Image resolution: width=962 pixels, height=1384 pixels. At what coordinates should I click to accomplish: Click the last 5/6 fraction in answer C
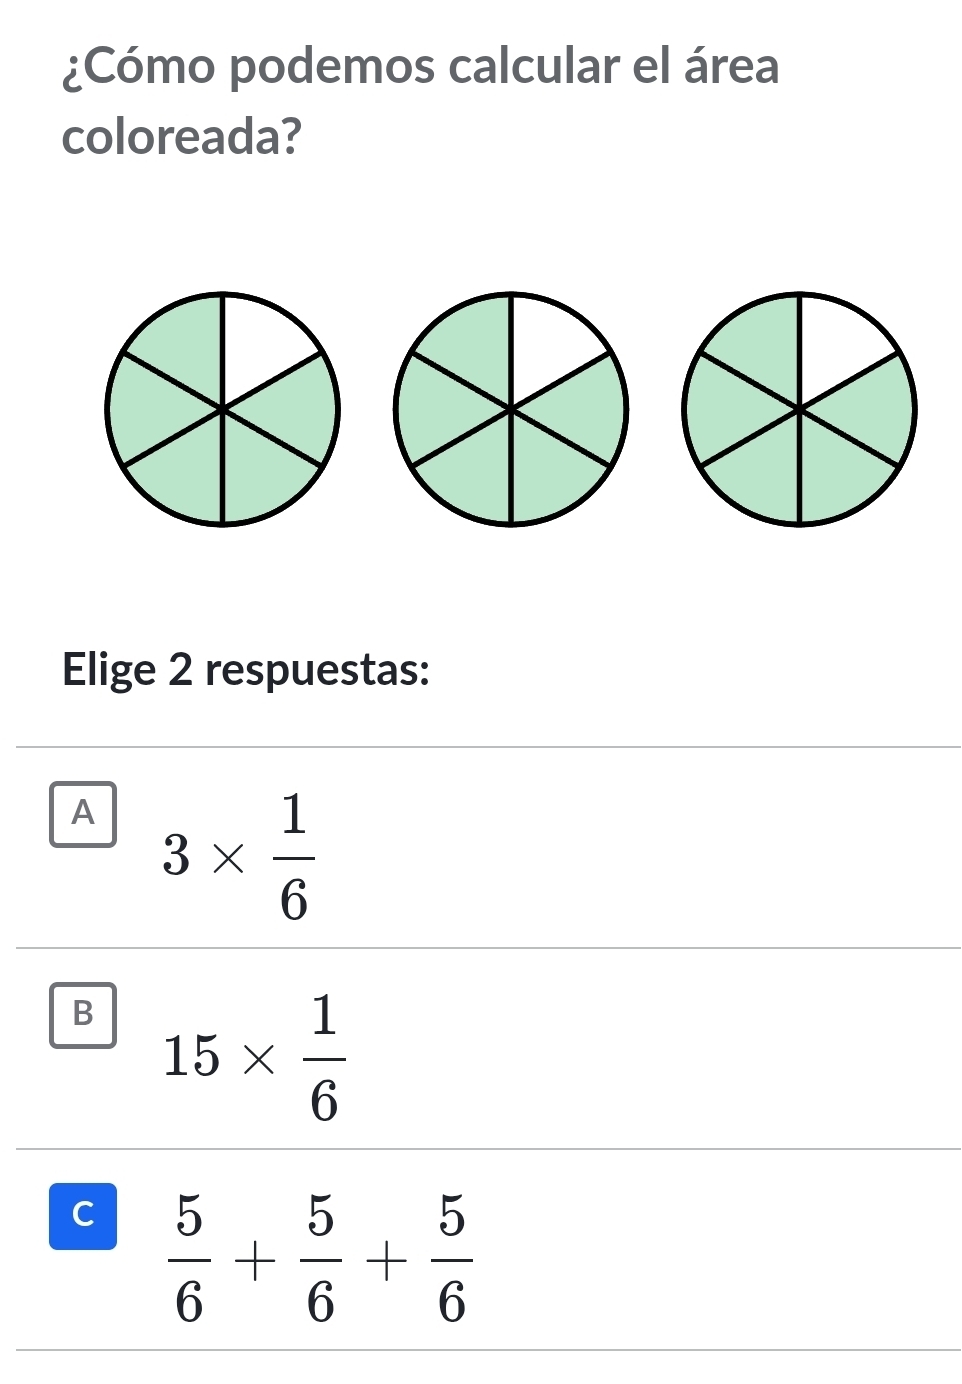click(x=452, y=1259)
